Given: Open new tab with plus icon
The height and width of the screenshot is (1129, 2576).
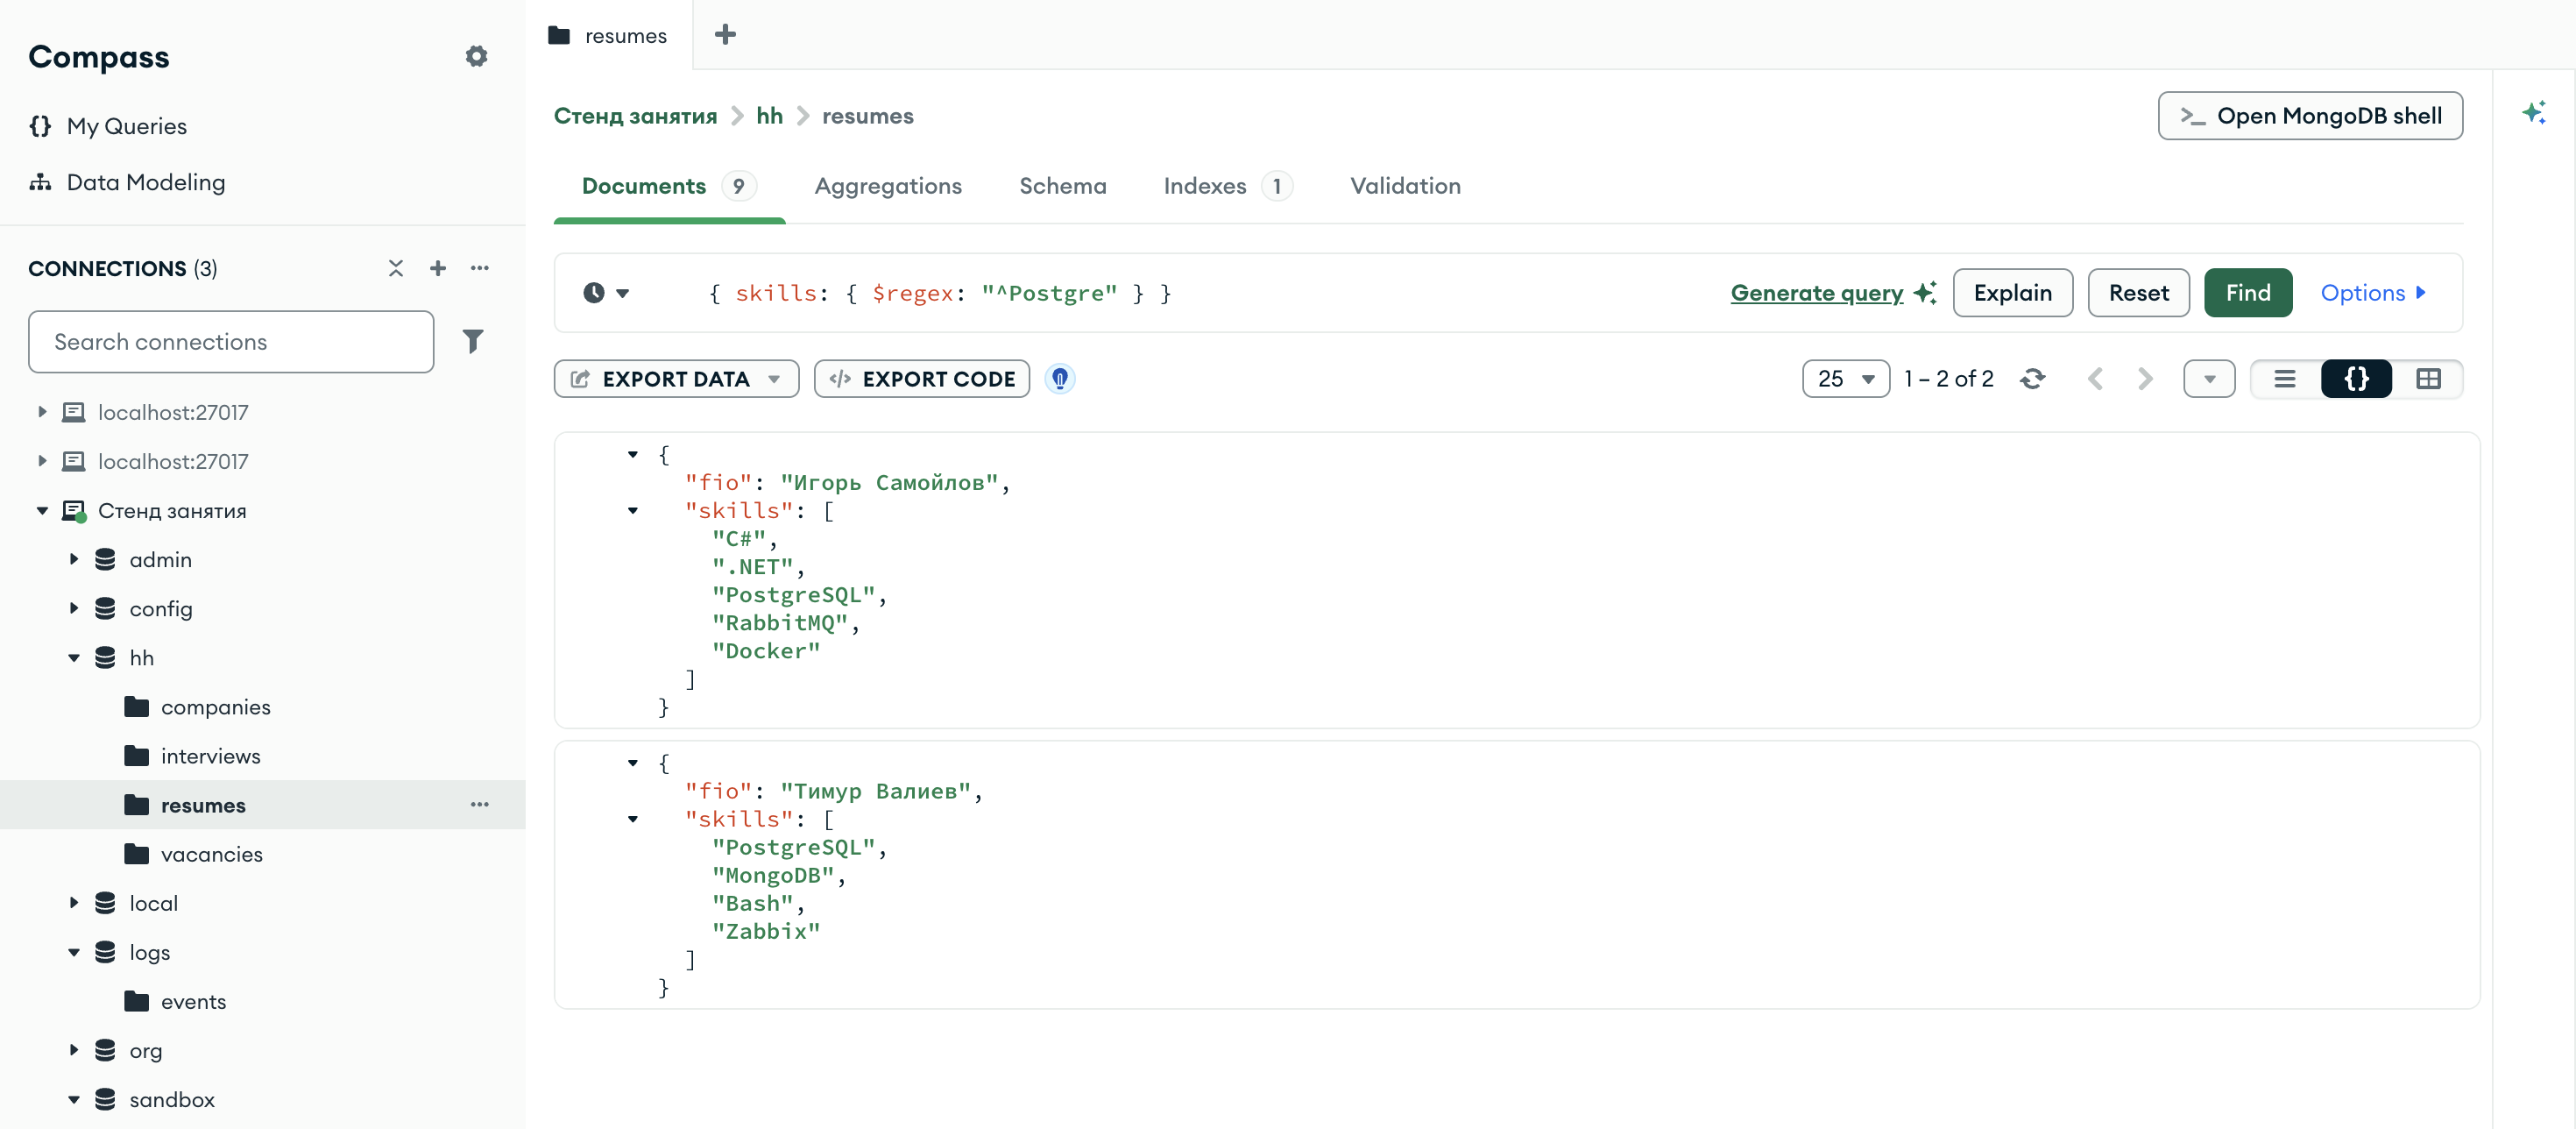Looking at the screenshot, I should [725, 35].
